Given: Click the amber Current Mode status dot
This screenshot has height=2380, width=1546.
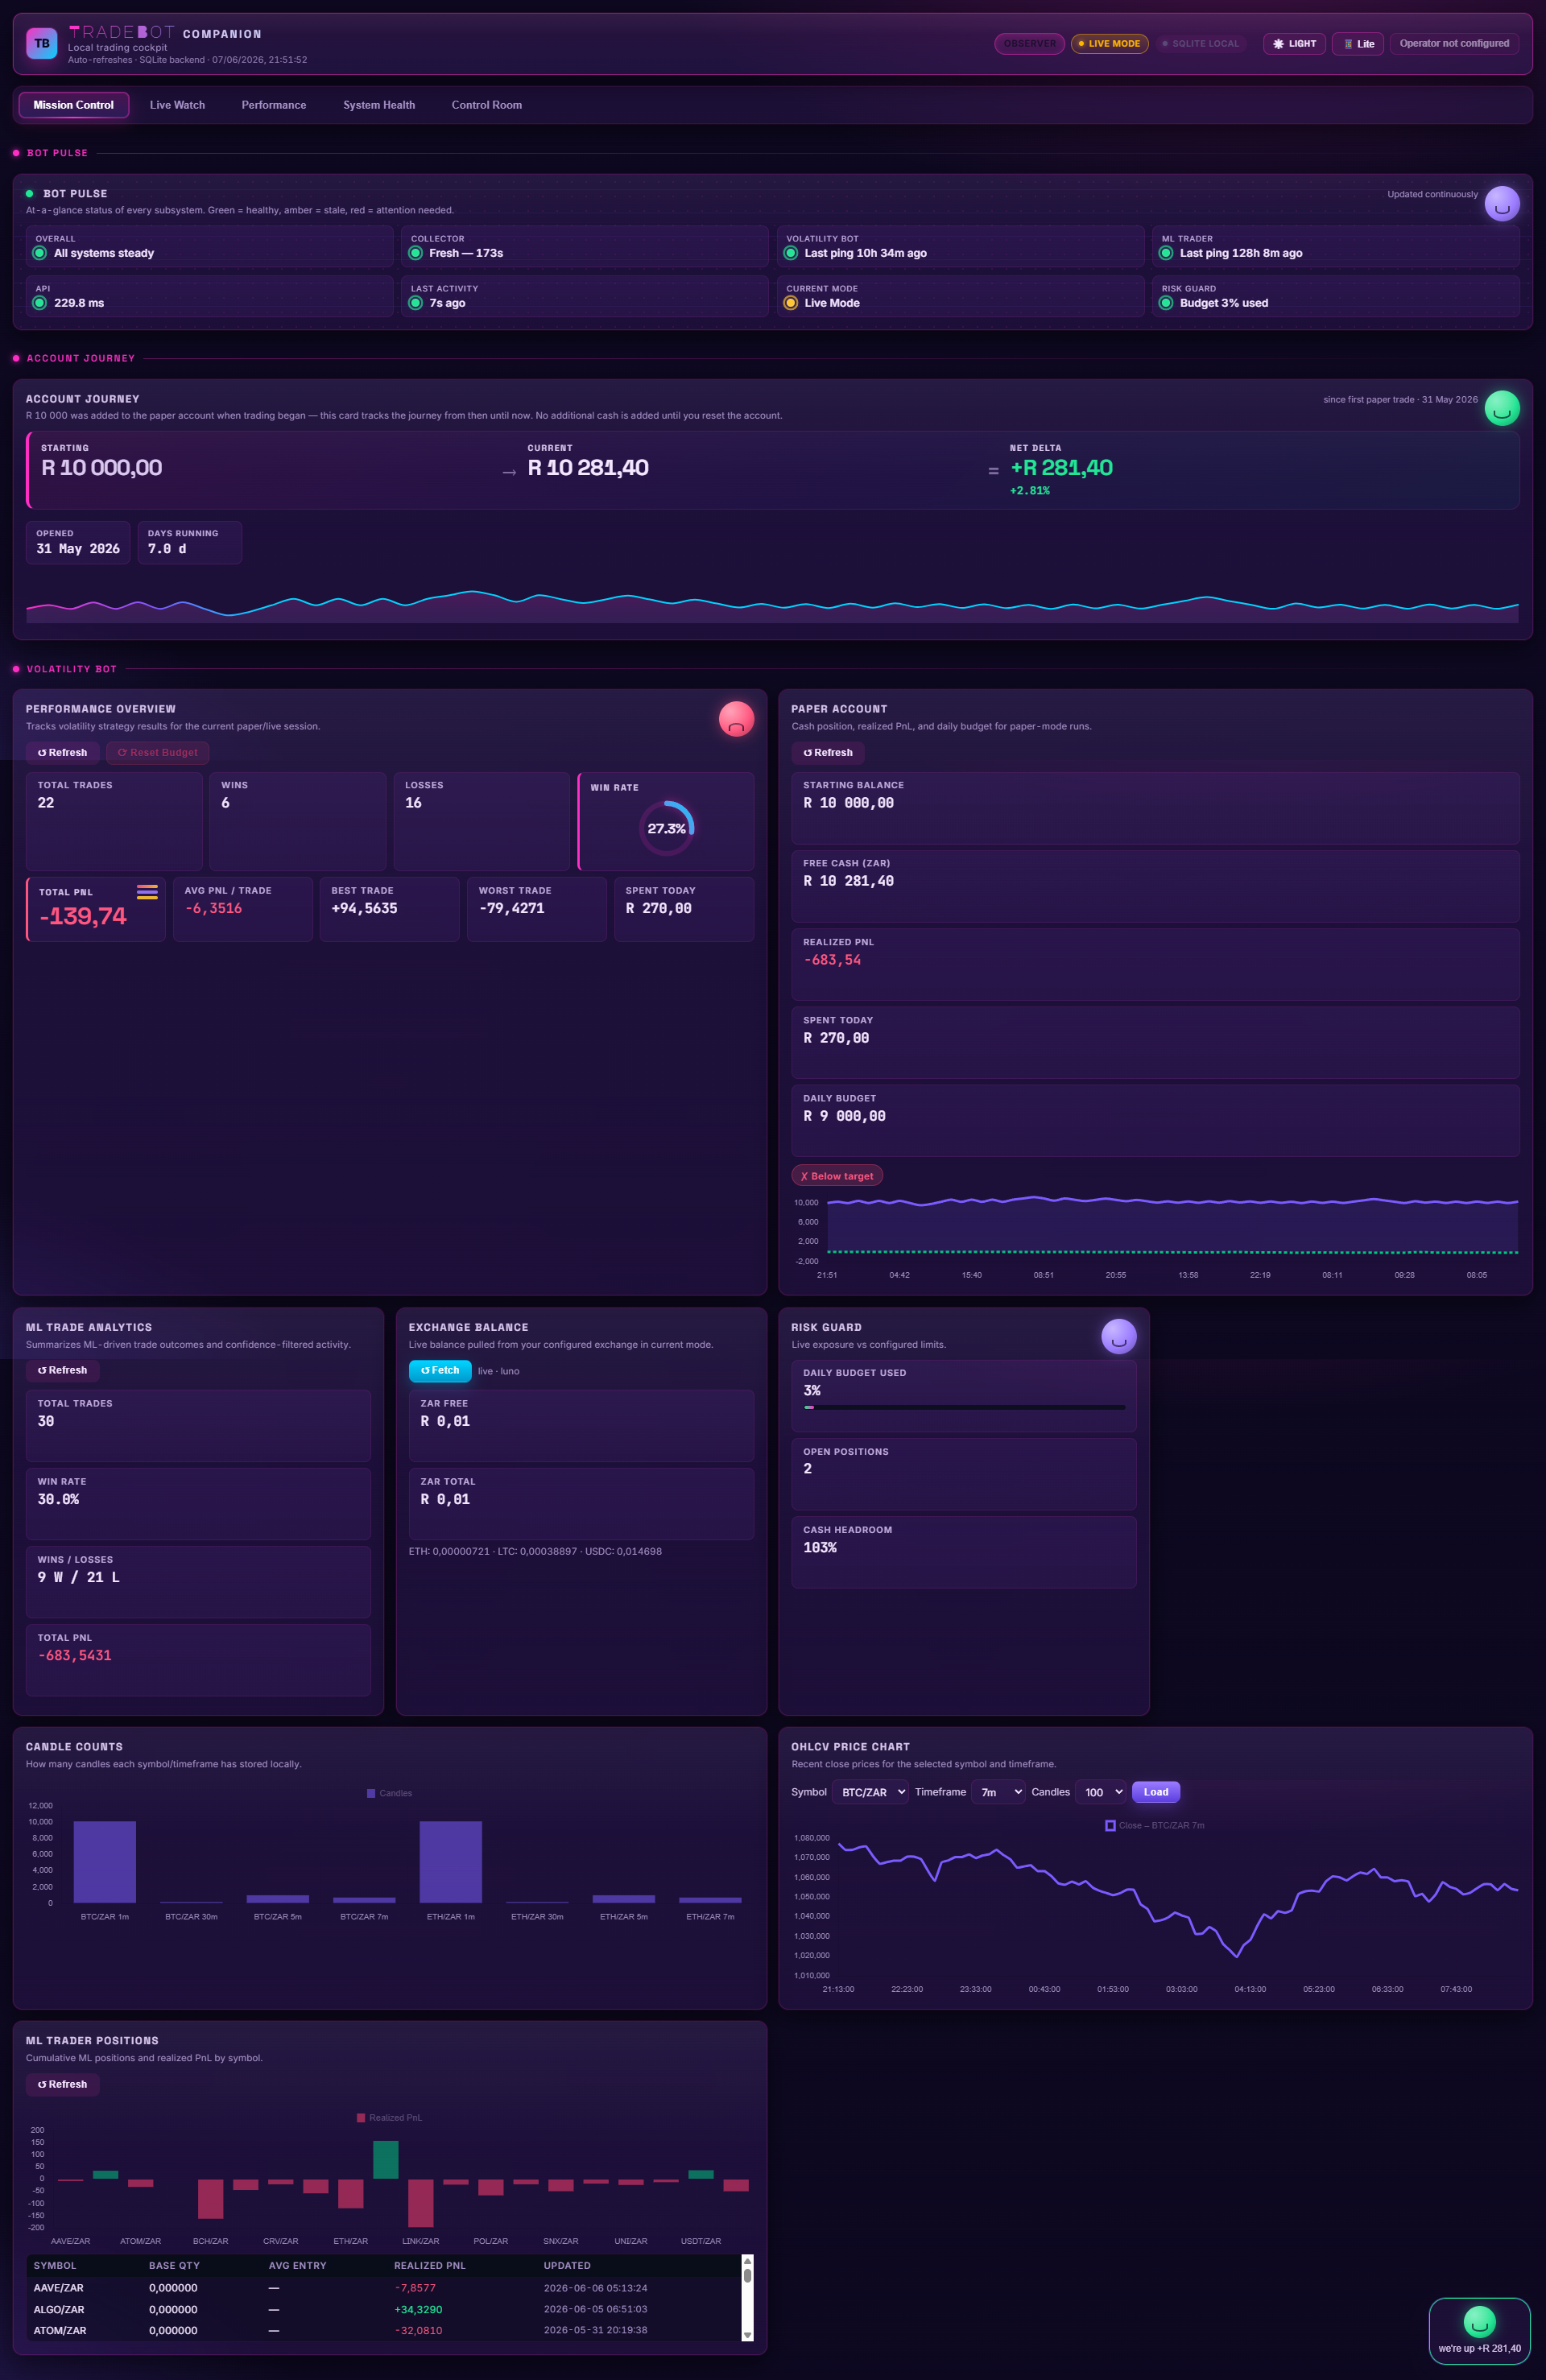Looking at the screenshot, I should [x=790, y=303].
